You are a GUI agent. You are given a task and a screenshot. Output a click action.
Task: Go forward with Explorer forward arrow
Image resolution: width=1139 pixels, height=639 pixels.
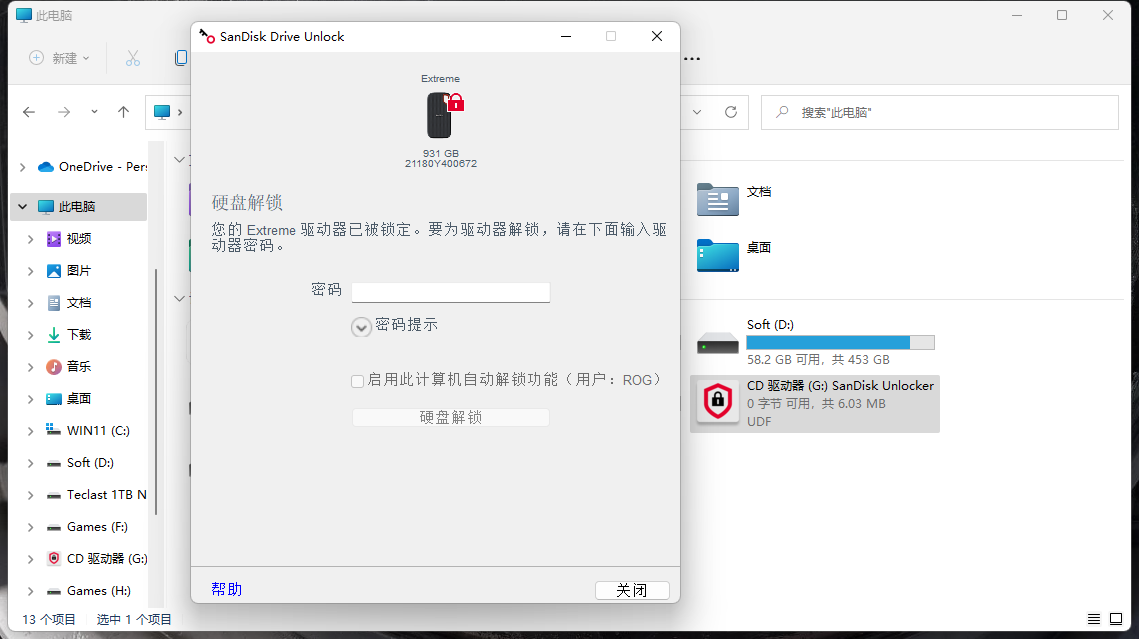pyautogui.click(x=64, y=112)
